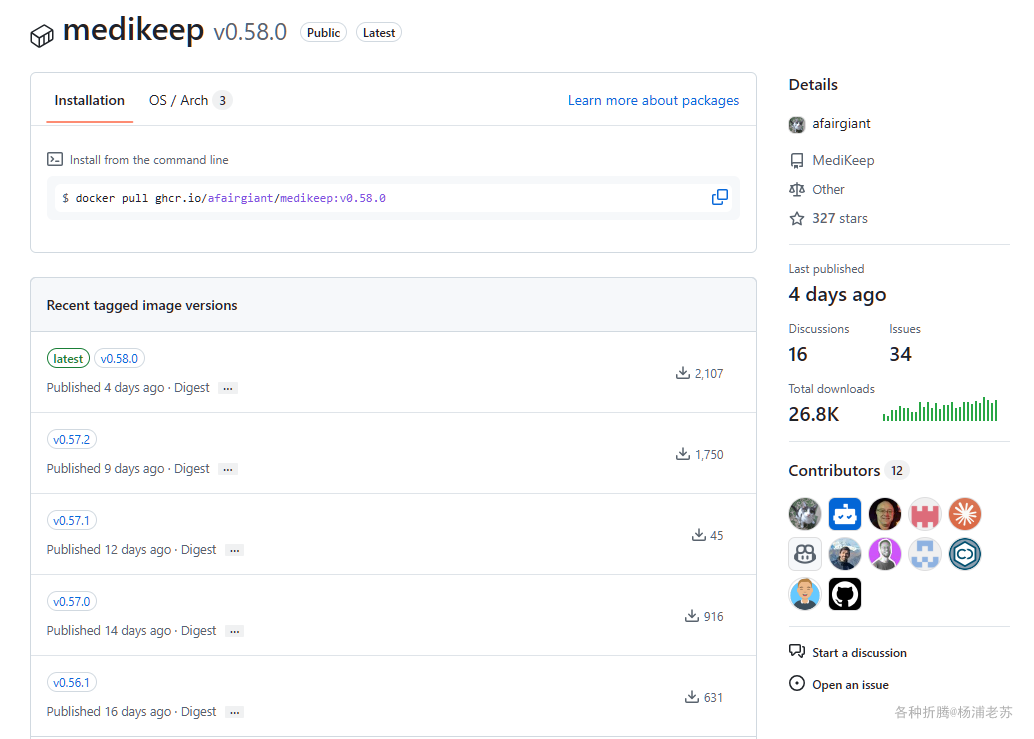Click the Other license text
The width and height of the screenshot is (1034, 739).
(x=828, y=190)
